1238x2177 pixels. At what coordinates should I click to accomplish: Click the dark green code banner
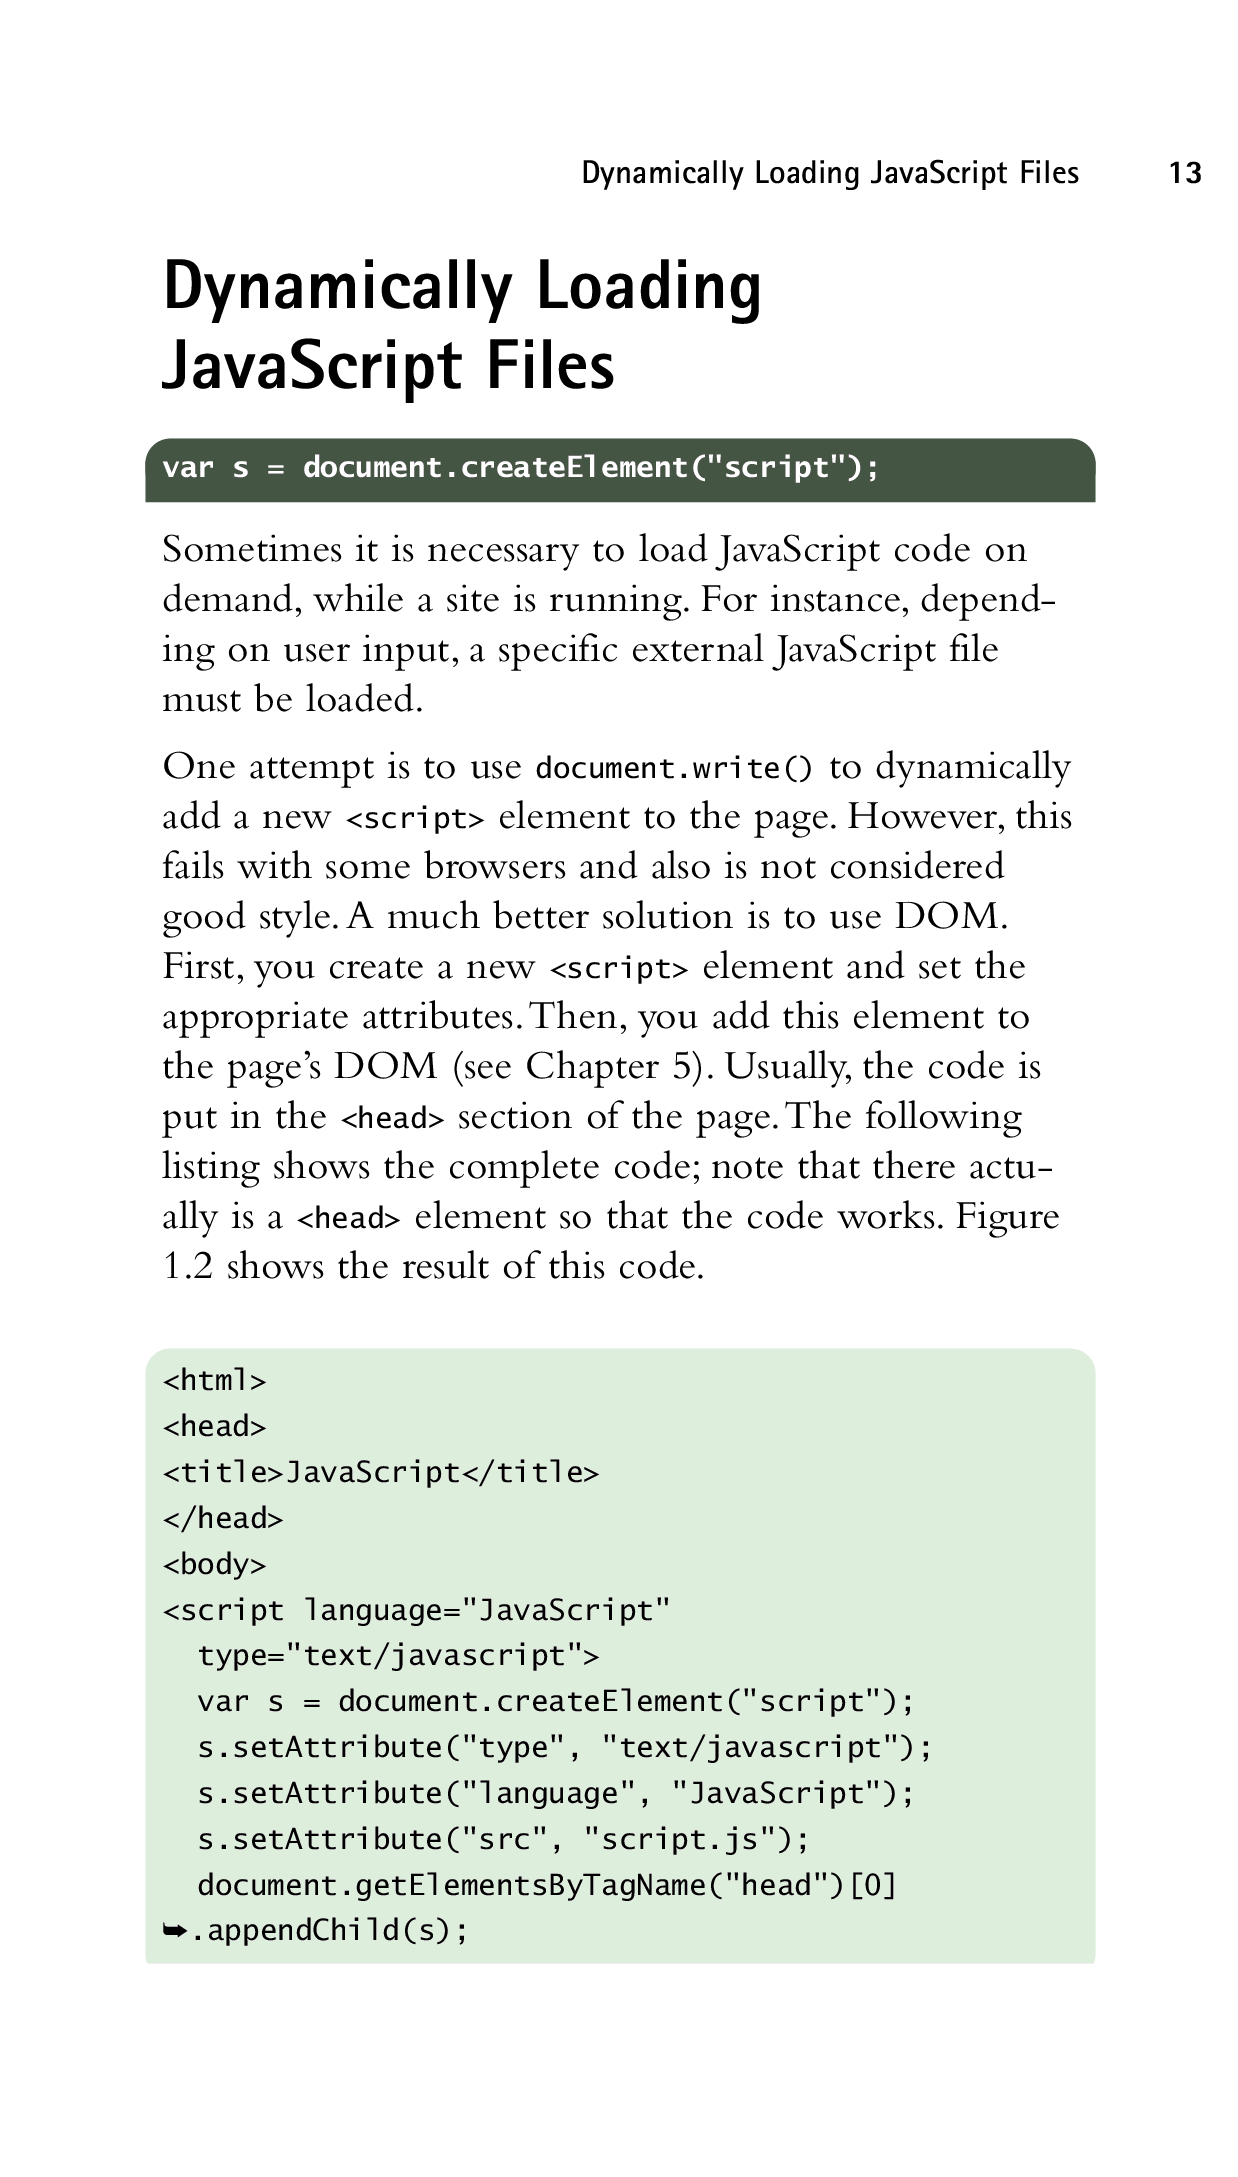coord(620,469)
